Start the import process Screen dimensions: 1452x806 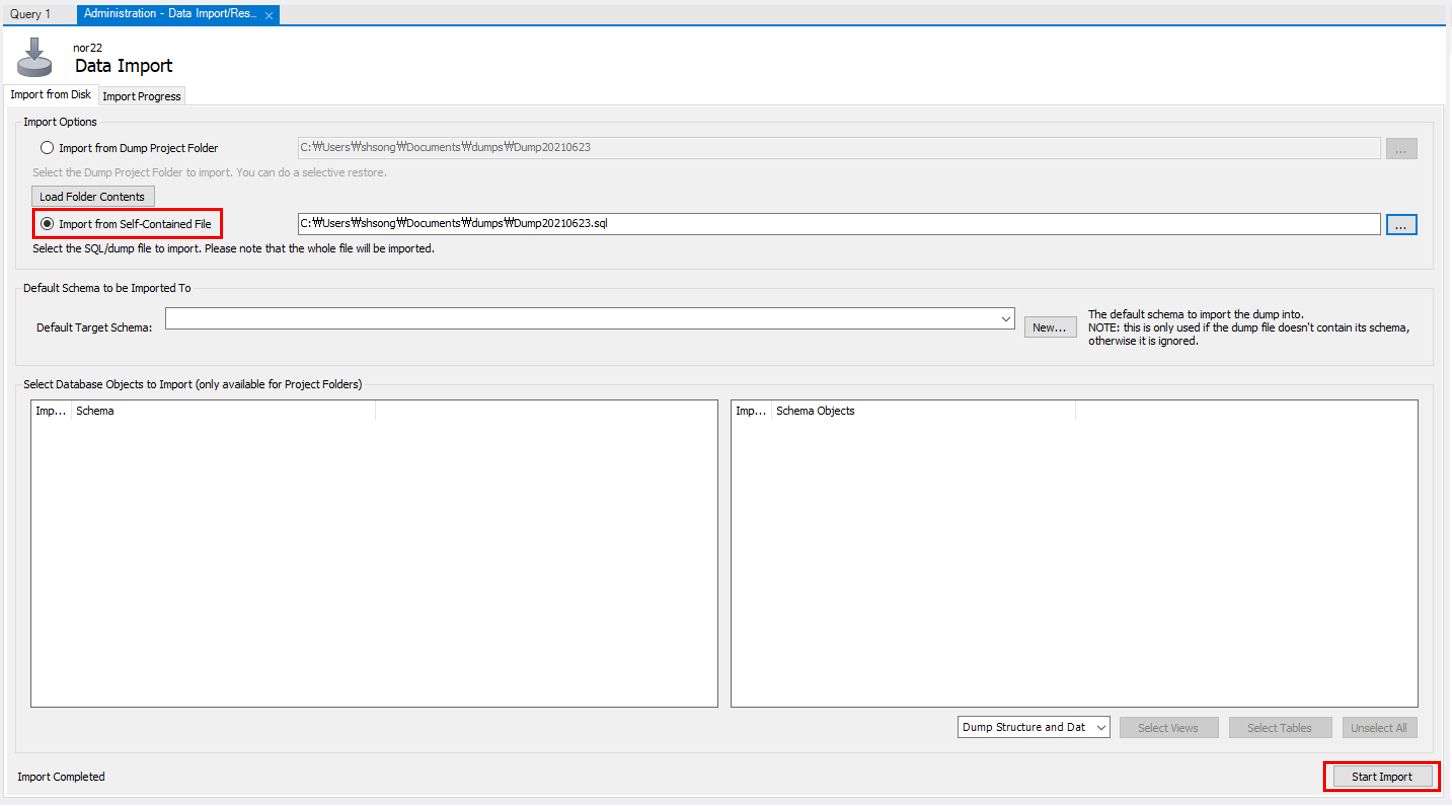(1382, 777)
